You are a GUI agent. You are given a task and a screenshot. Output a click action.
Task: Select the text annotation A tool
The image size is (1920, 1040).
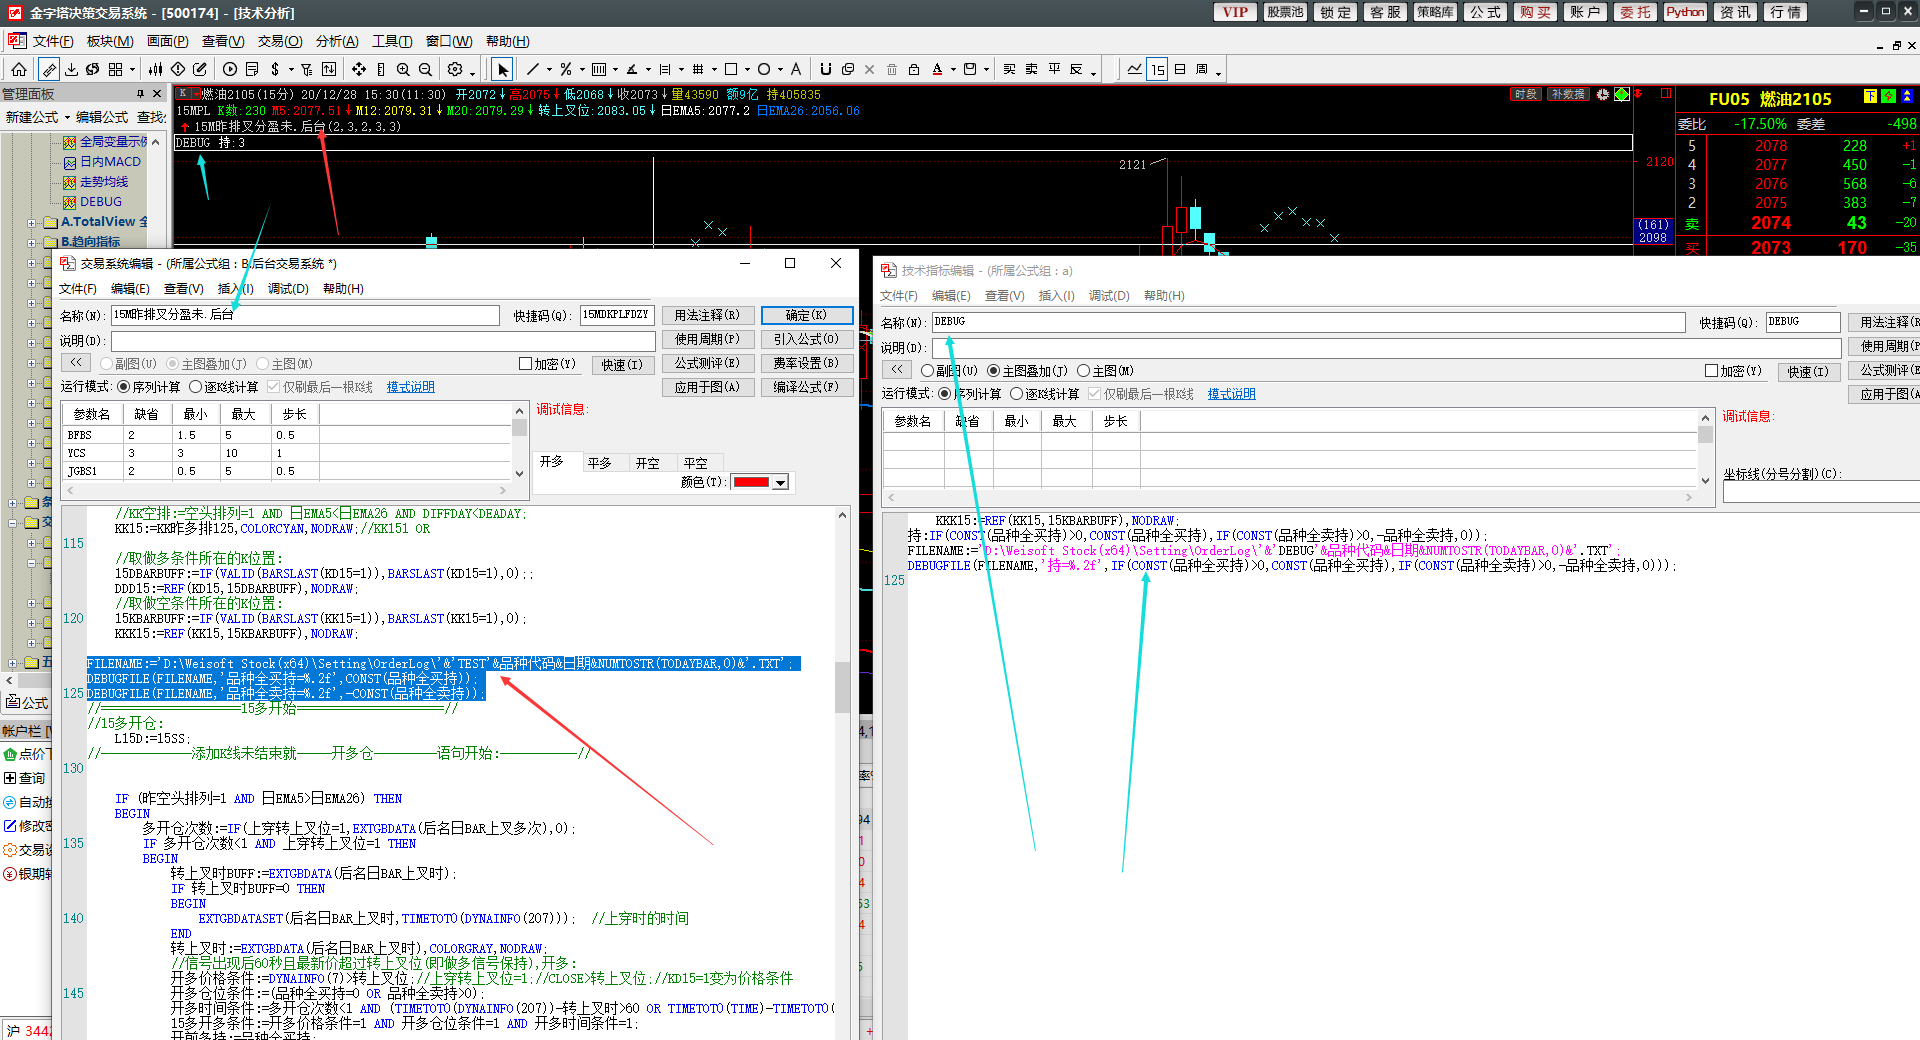click(x=796, y=69)
